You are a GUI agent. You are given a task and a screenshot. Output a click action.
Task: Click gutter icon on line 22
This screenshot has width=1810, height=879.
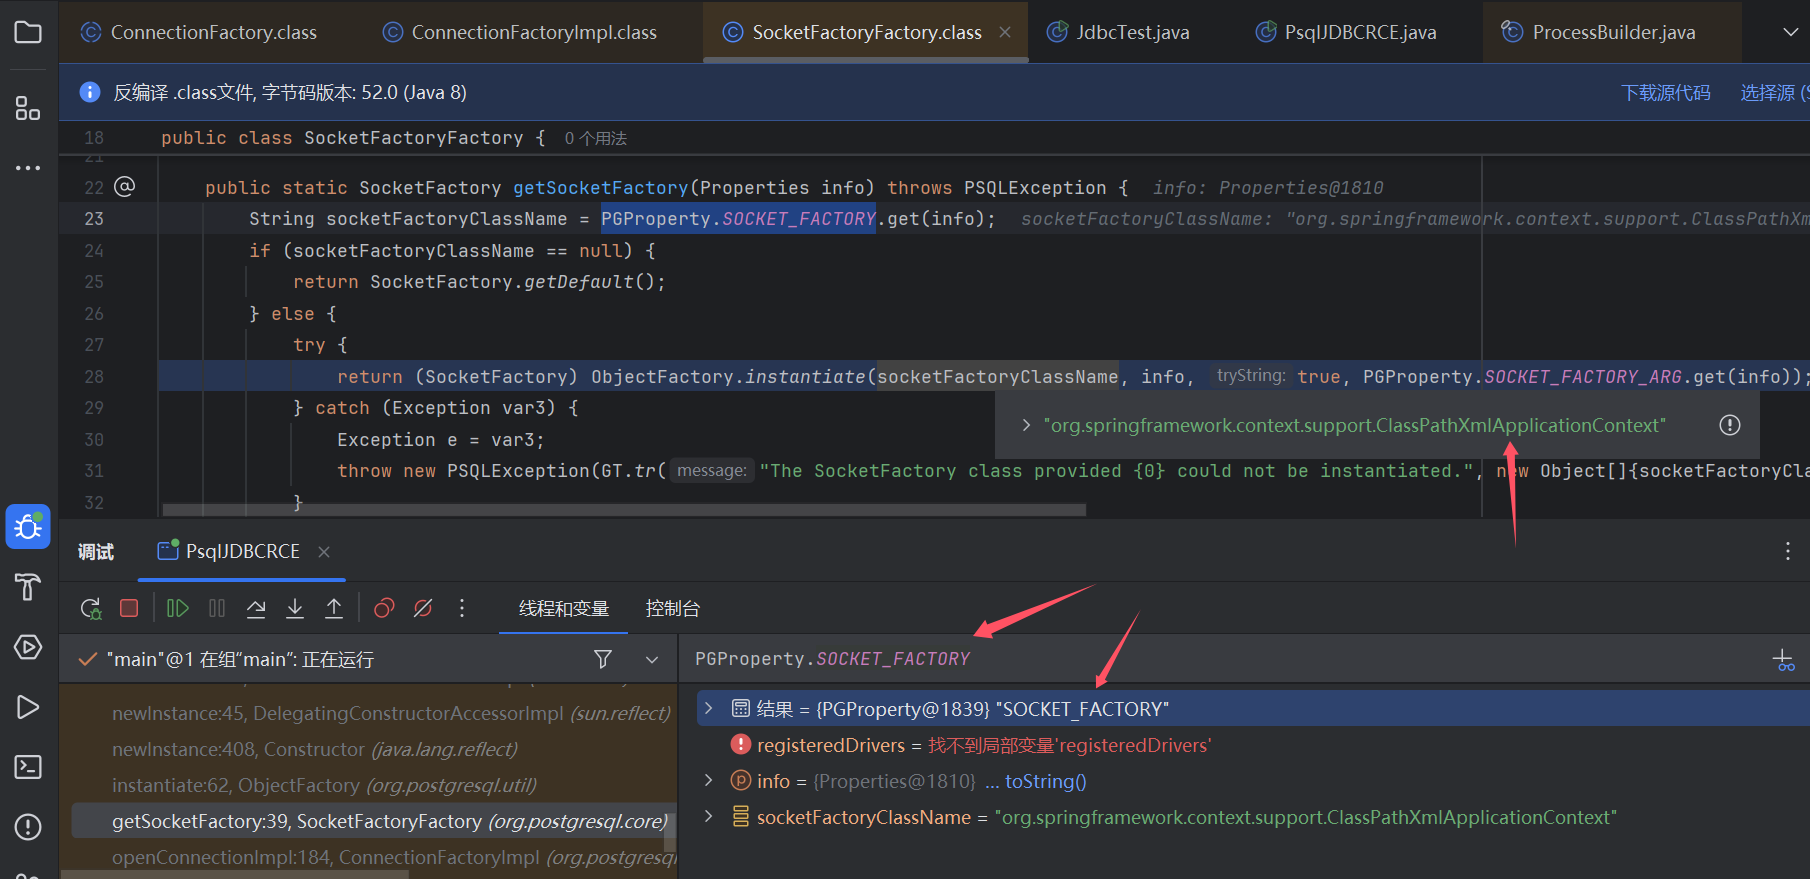click(125, 186)
